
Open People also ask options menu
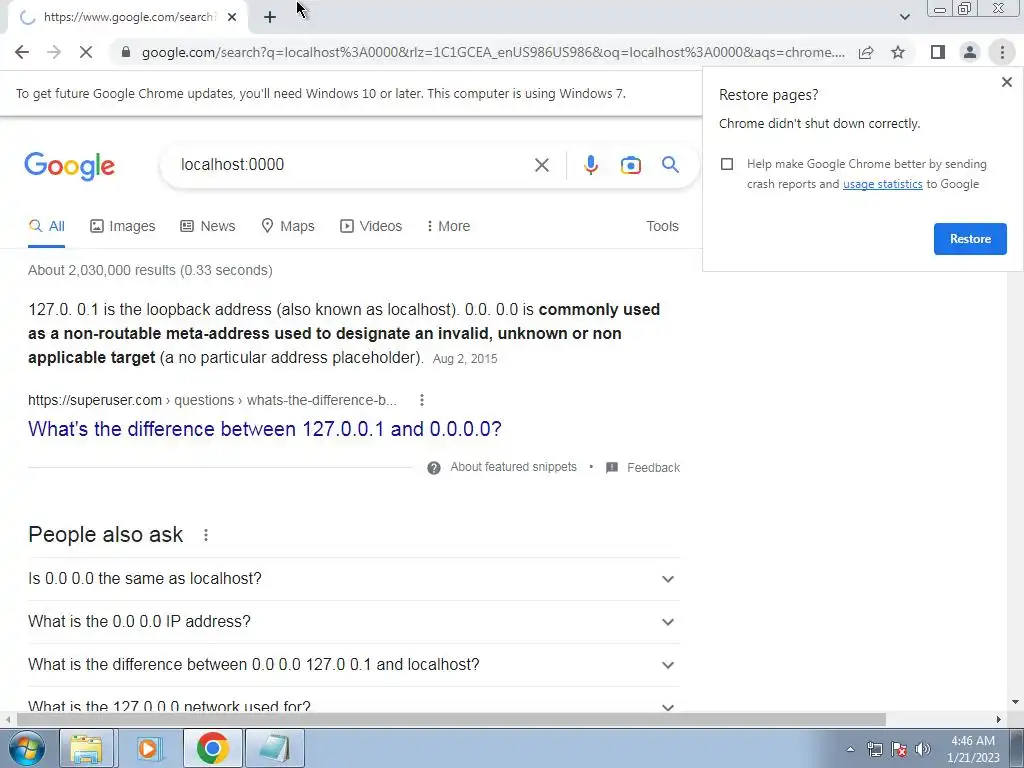pos(206,535)
